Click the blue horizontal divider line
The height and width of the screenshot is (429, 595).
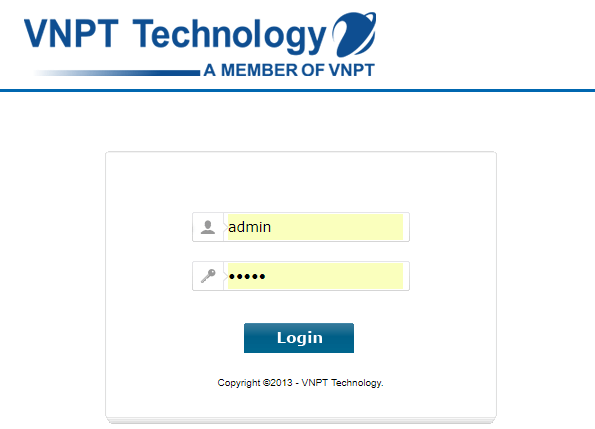coord(298,91)
